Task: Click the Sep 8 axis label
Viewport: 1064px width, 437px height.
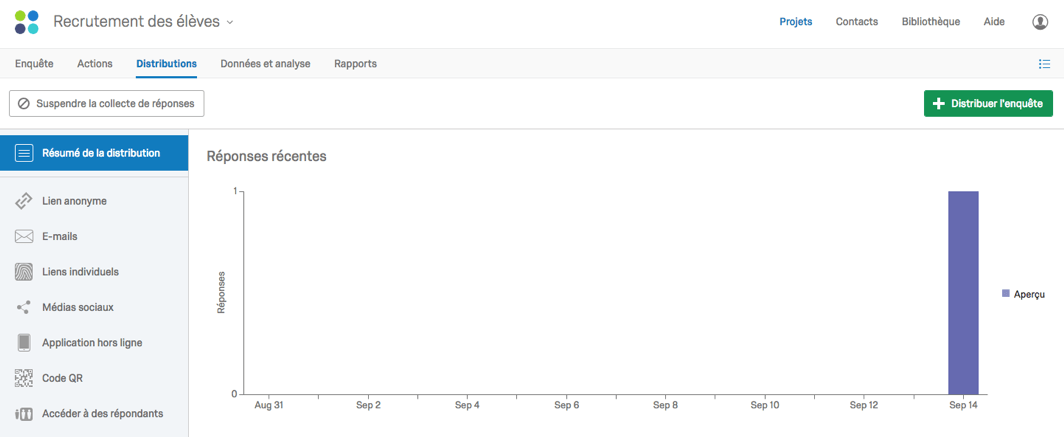Action: pos(666,405)
